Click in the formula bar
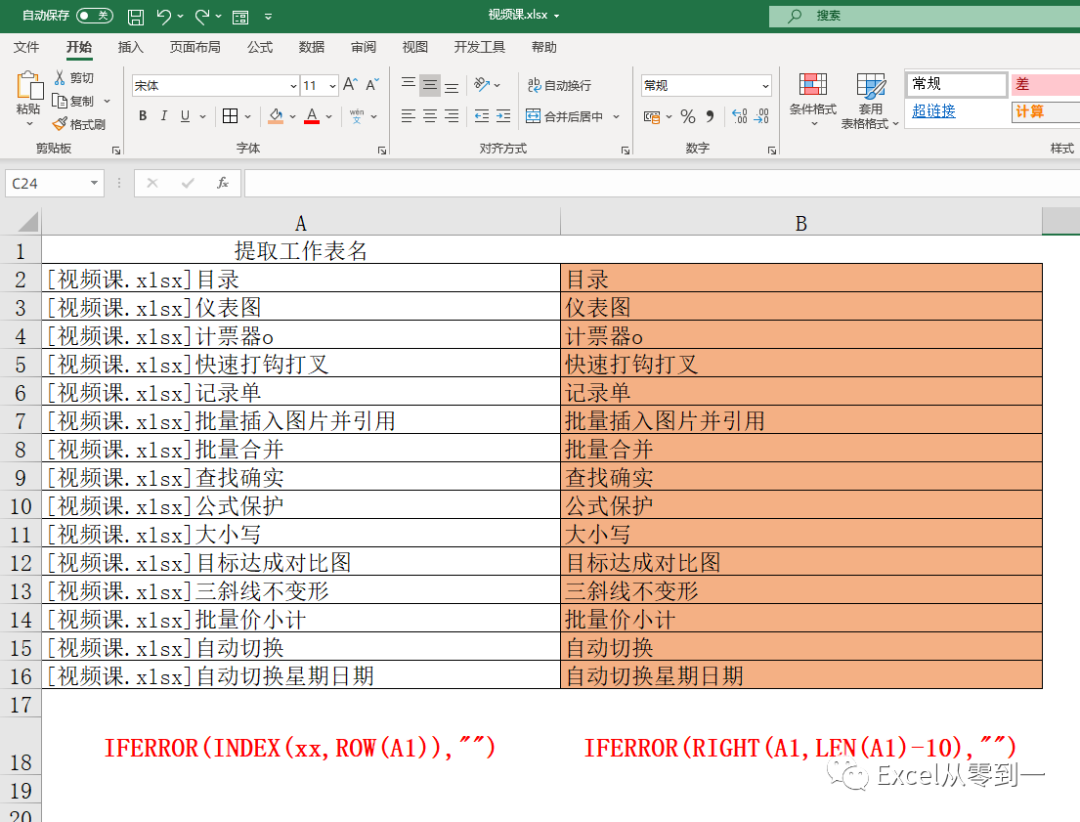The image size is (1080, 822). pyautogui.click(x=662, y=183)
